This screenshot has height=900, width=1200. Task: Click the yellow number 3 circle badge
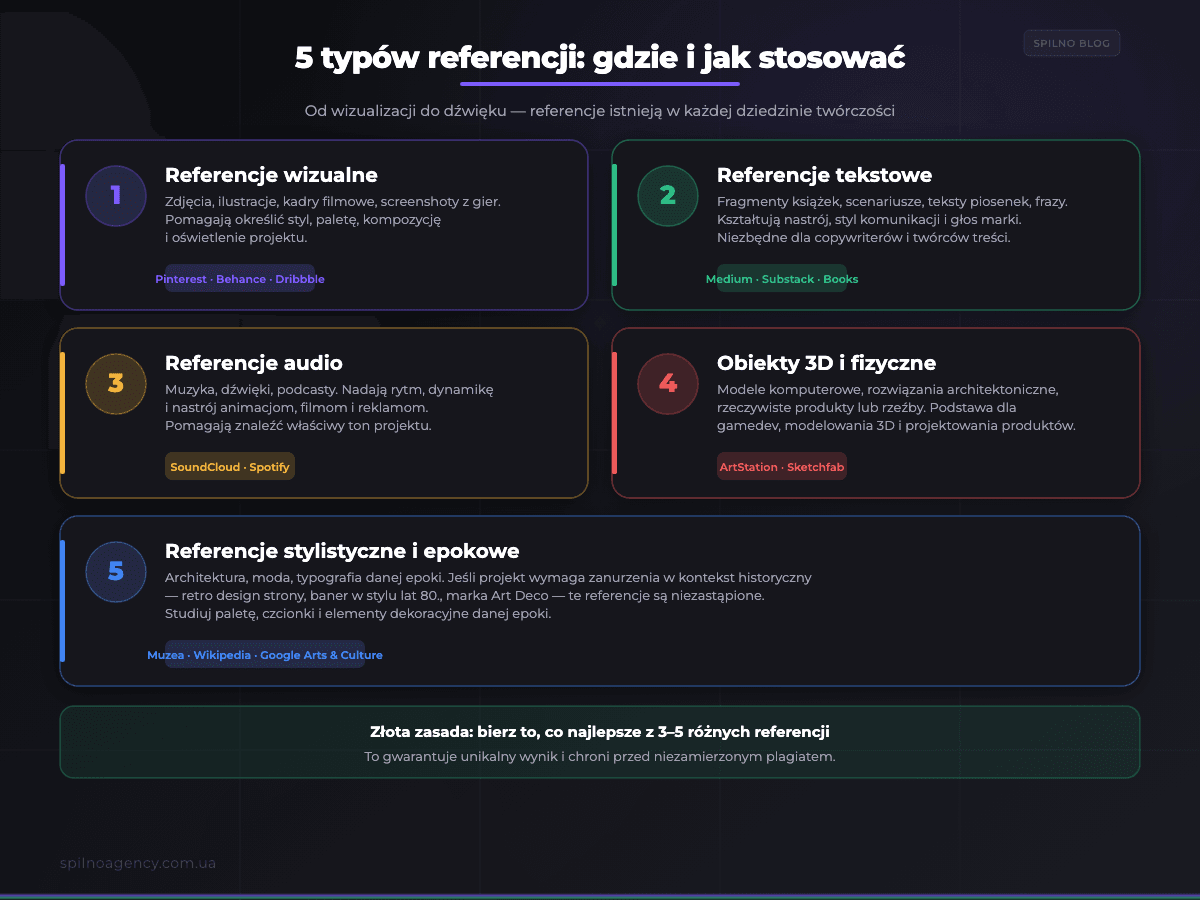[116, 383]
